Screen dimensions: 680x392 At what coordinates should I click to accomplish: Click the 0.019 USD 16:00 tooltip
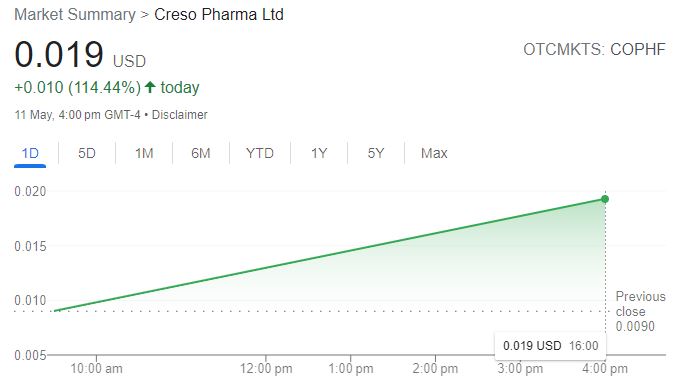pyautogui.click(x=550, y=346)
